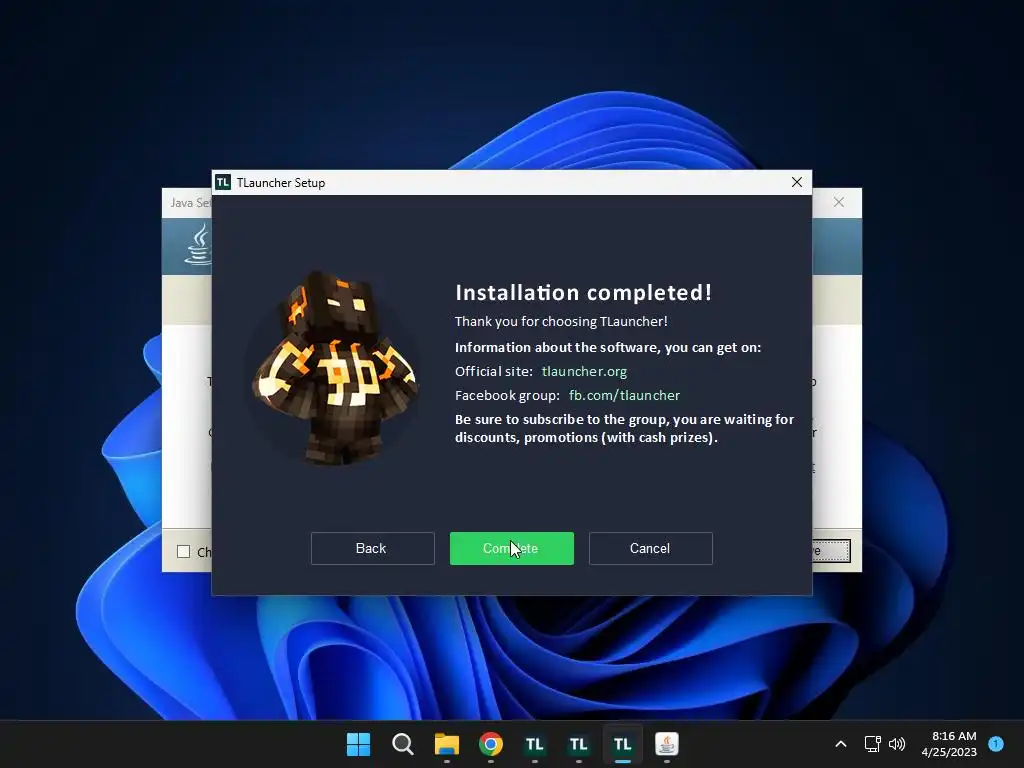
Task: Click the Java coffee-cup logo in the Java Setup window
Action: (x=199, y=244)
